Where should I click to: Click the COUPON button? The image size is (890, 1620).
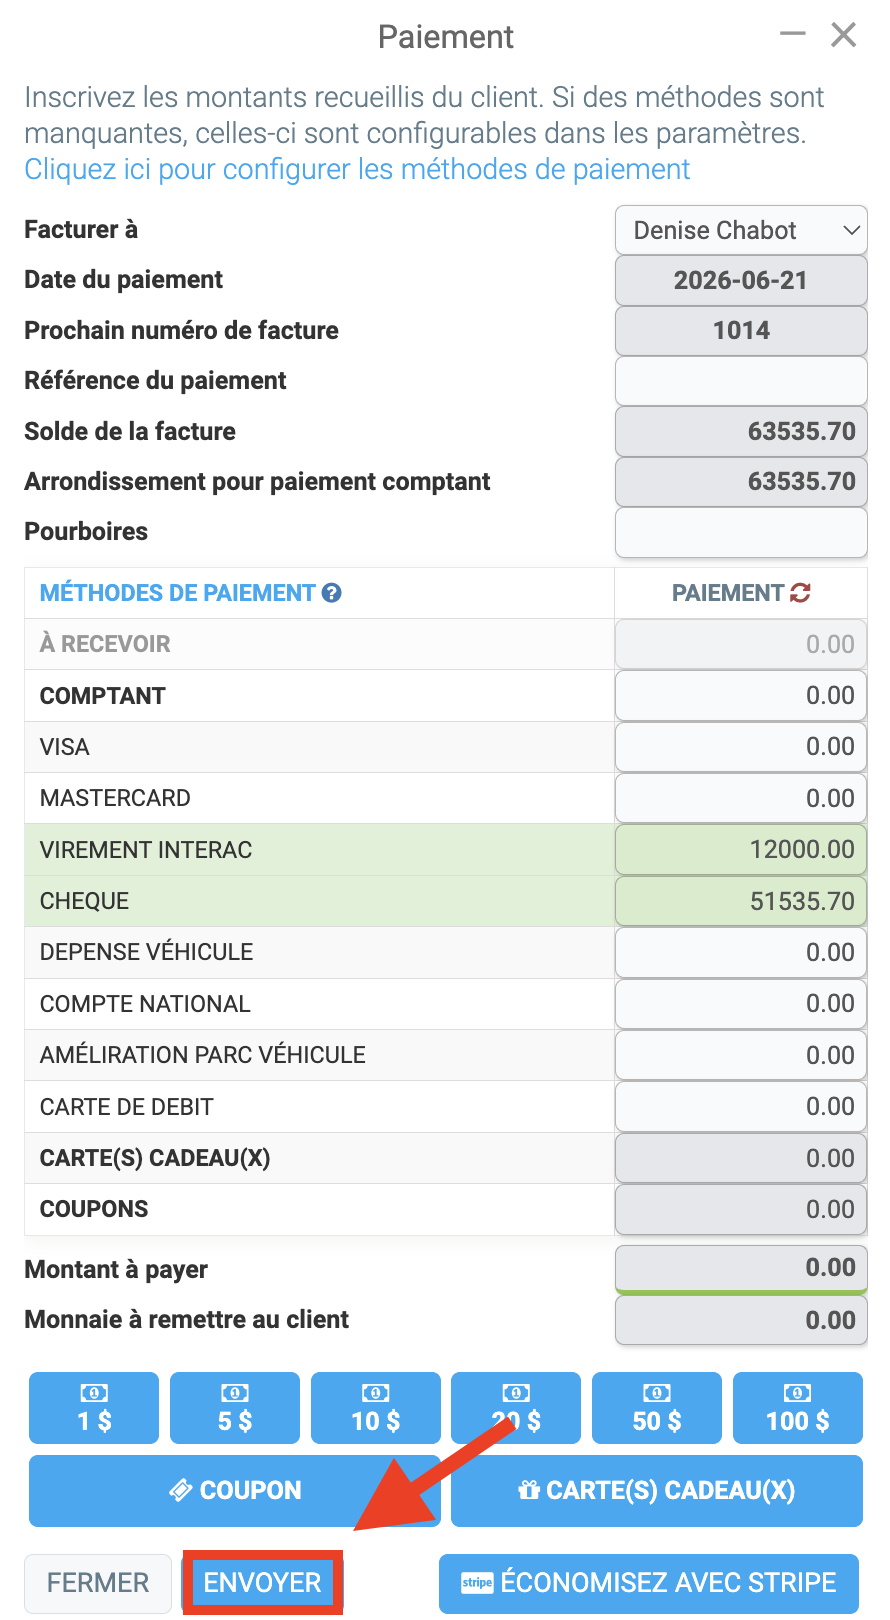pyautogui.click(x=235, y=1490)
